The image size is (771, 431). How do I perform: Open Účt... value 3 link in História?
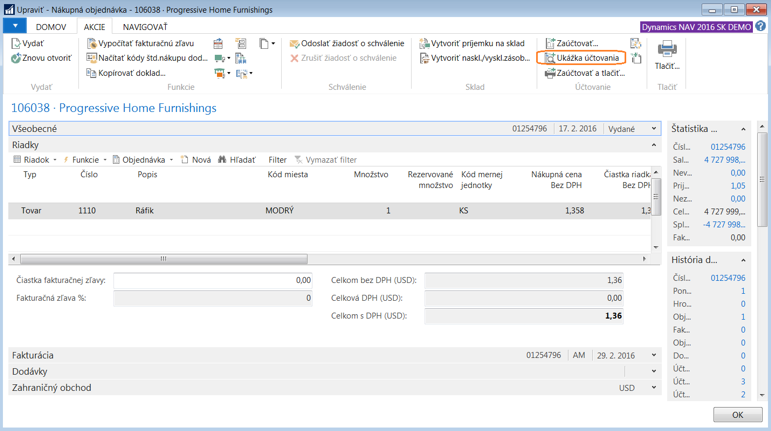pos(743,381)
